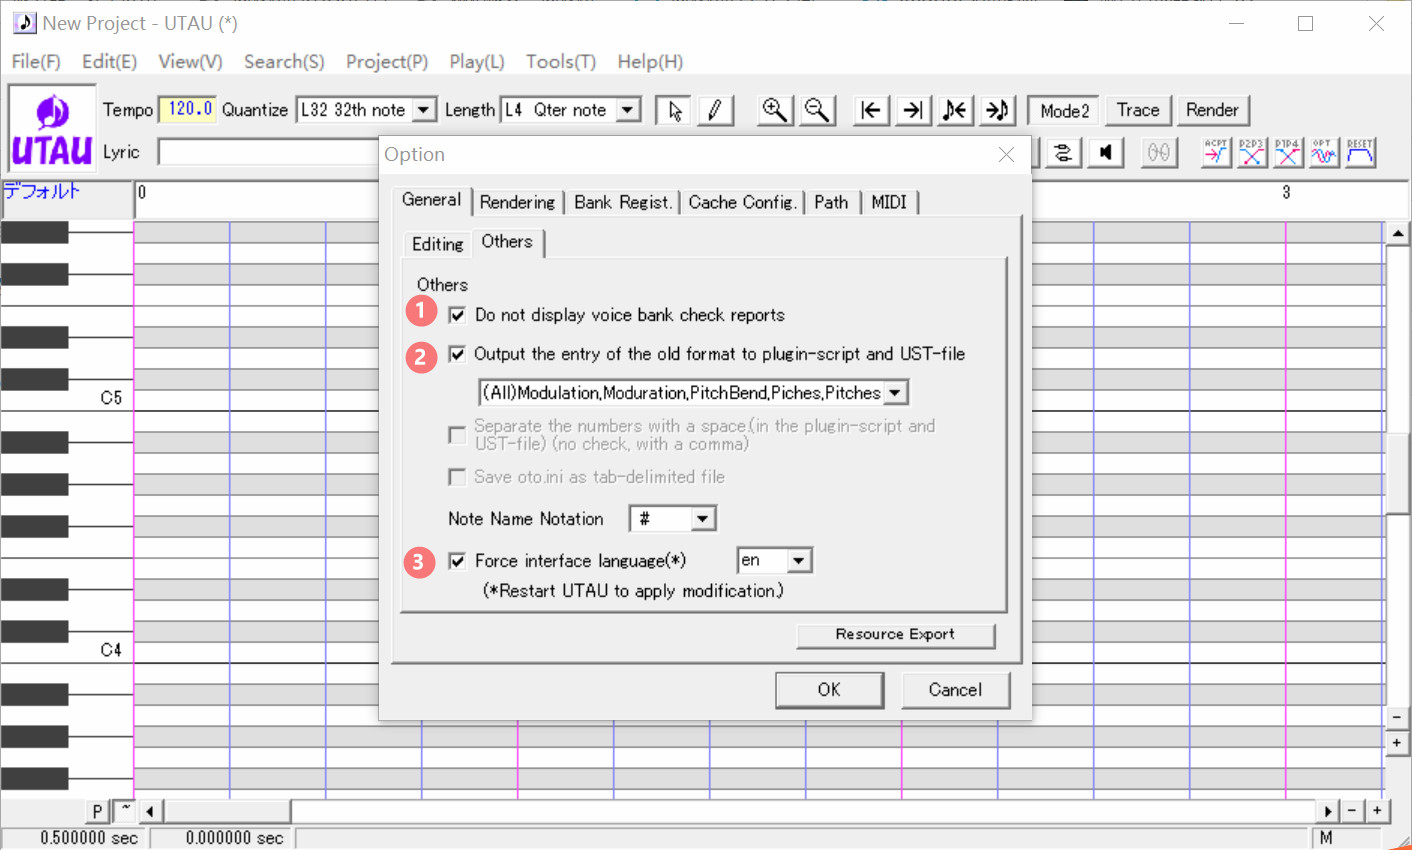Click the P2P3 crossfade icon
Image resolution: width=1412 pixels, height=850 pixels.
point(1252,152)
